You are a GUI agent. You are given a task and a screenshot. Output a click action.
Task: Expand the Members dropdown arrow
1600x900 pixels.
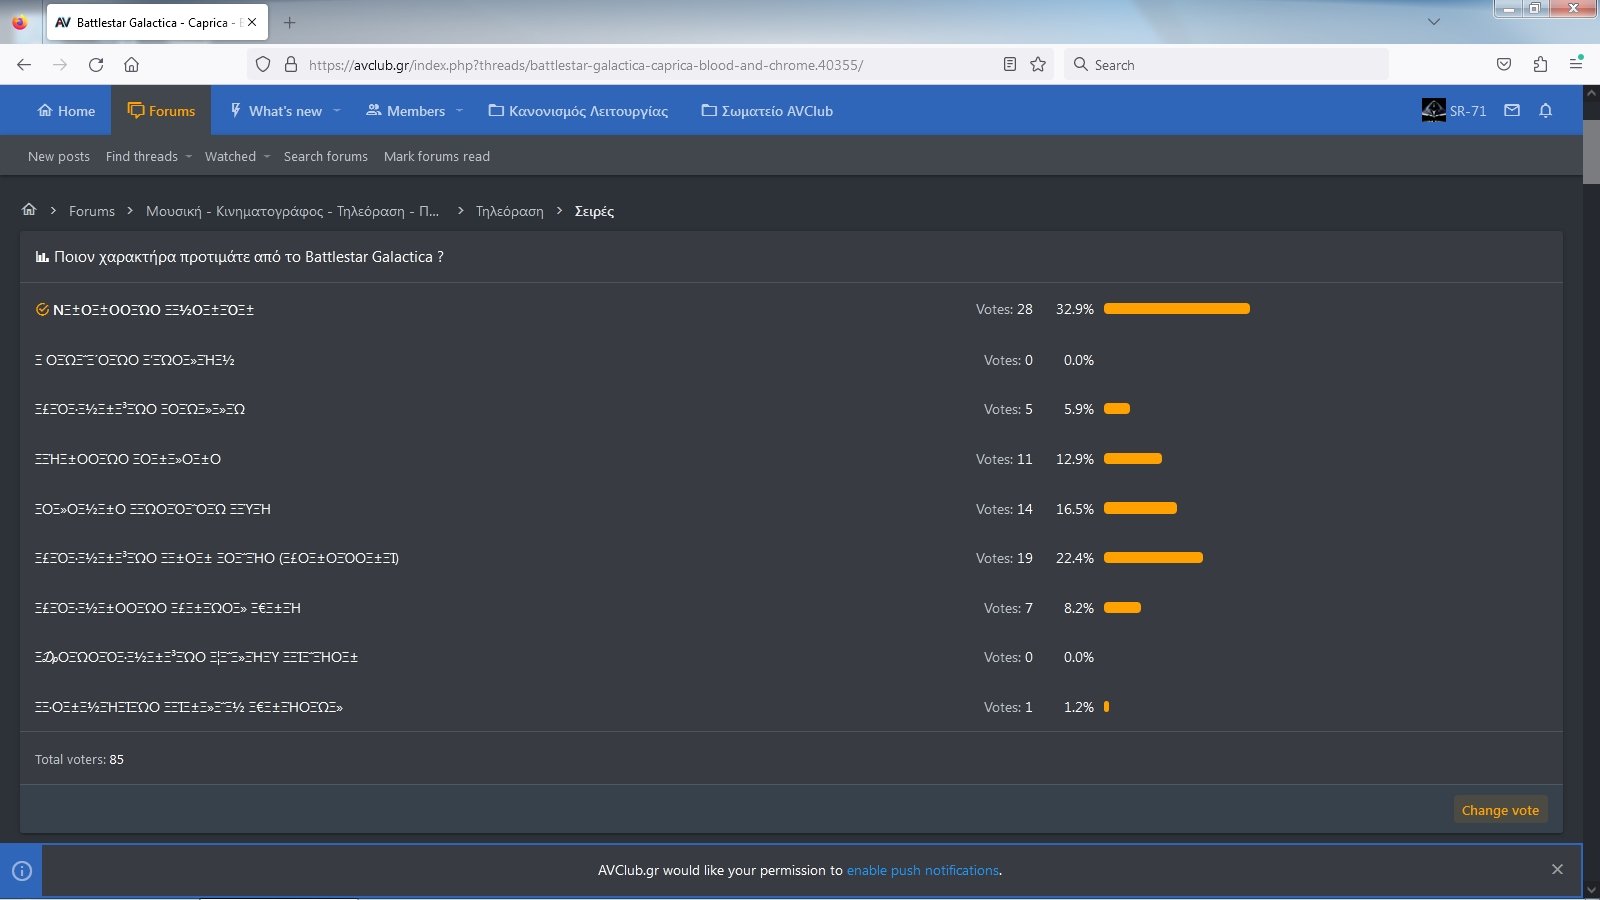[x=460, y=111]
